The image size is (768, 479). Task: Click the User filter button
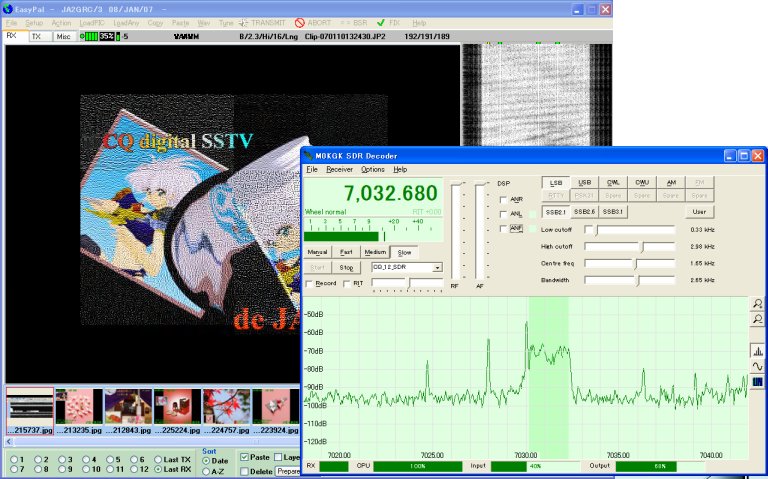click(699, 212)
